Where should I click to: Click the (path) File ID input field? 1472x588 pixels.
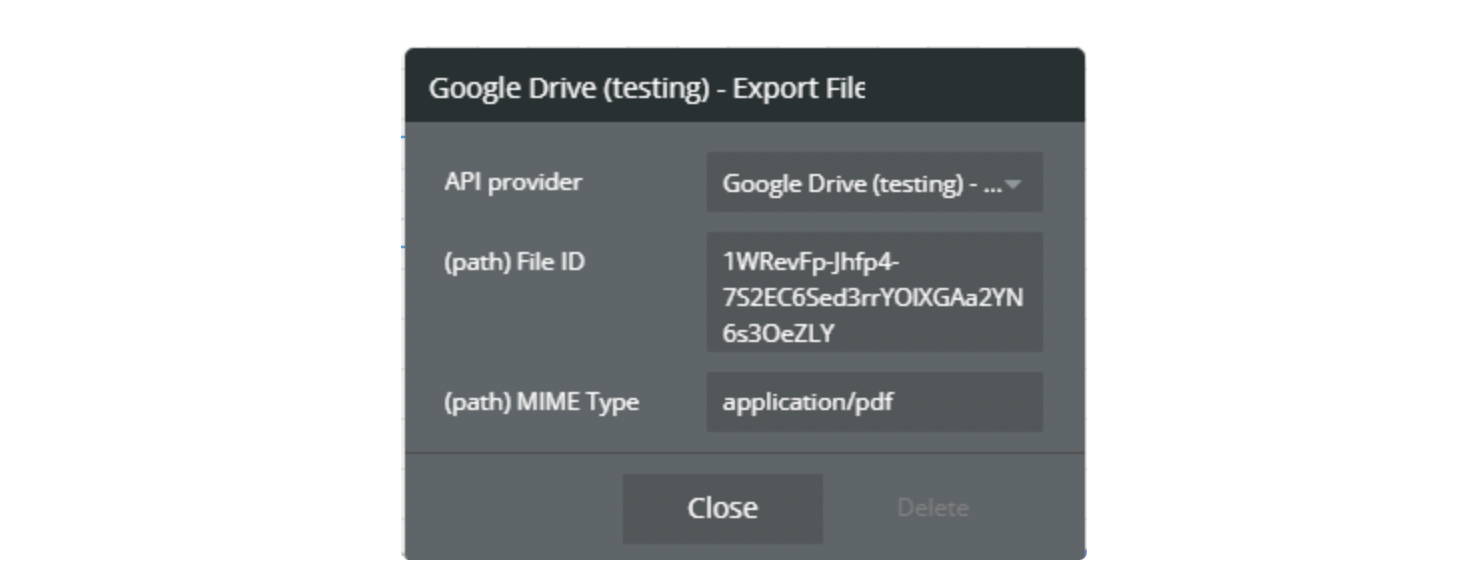(874, 292)
